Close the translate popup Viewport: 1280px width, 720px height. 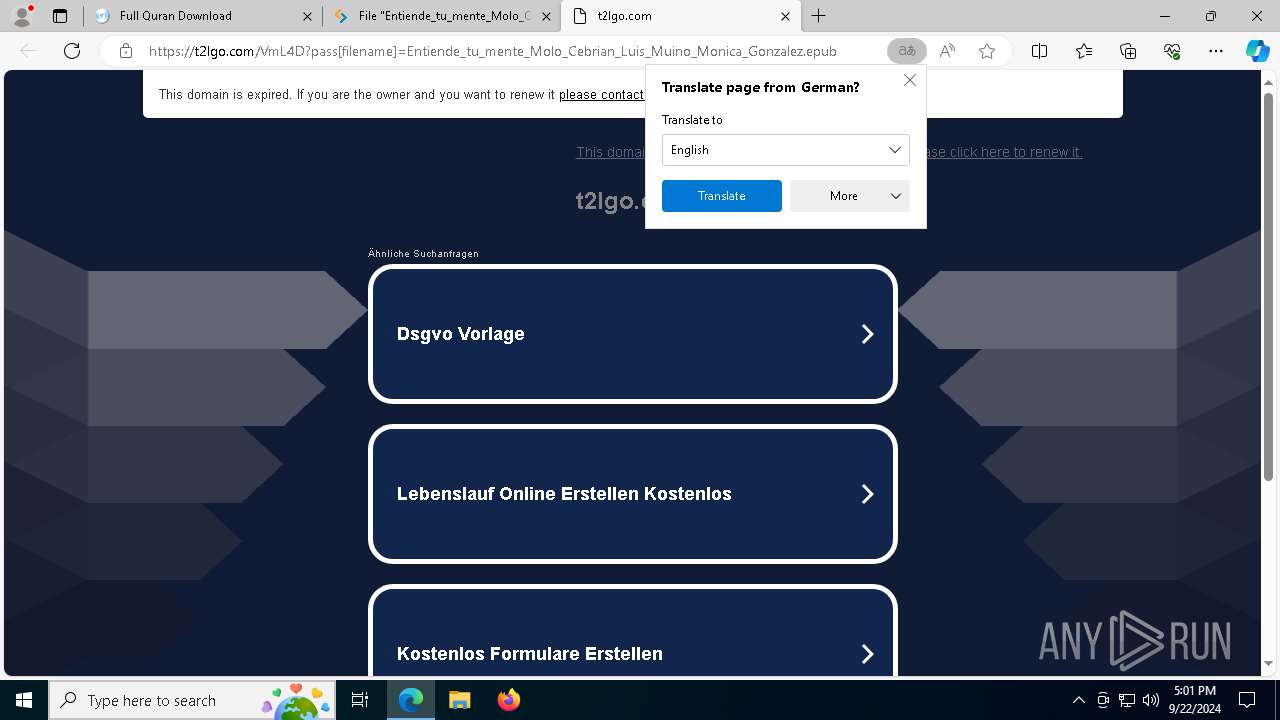(910, 80)
